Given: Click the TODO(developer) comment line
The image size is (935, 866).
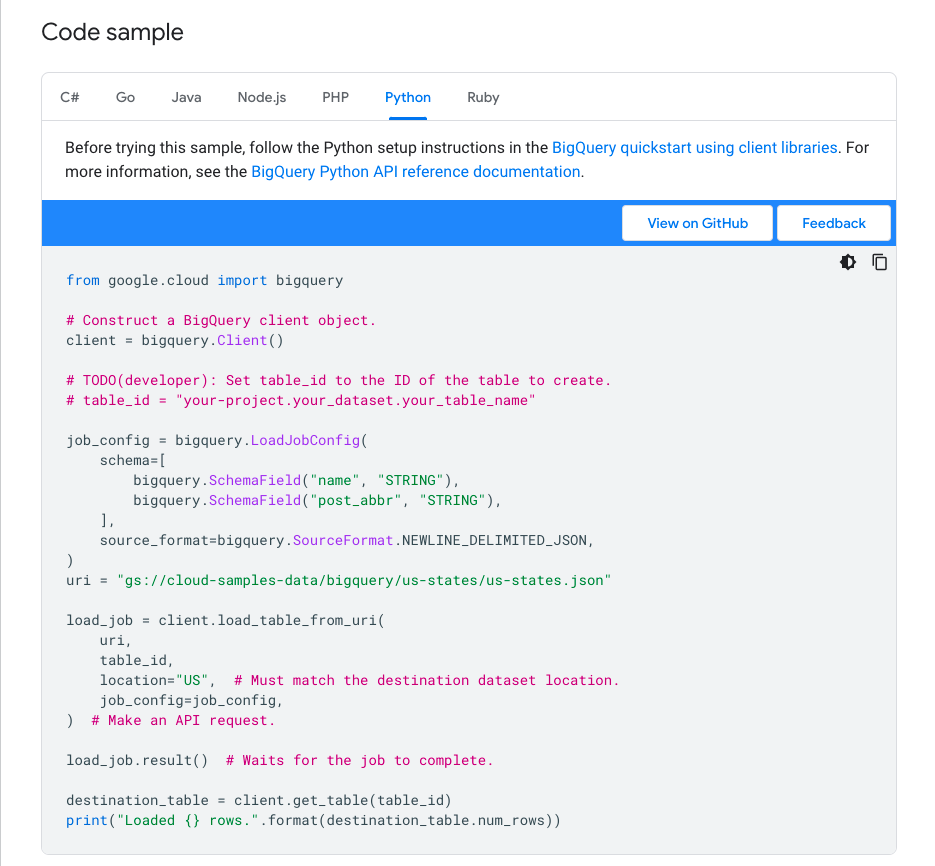Looking at the screenshot, I should (338, 380).
